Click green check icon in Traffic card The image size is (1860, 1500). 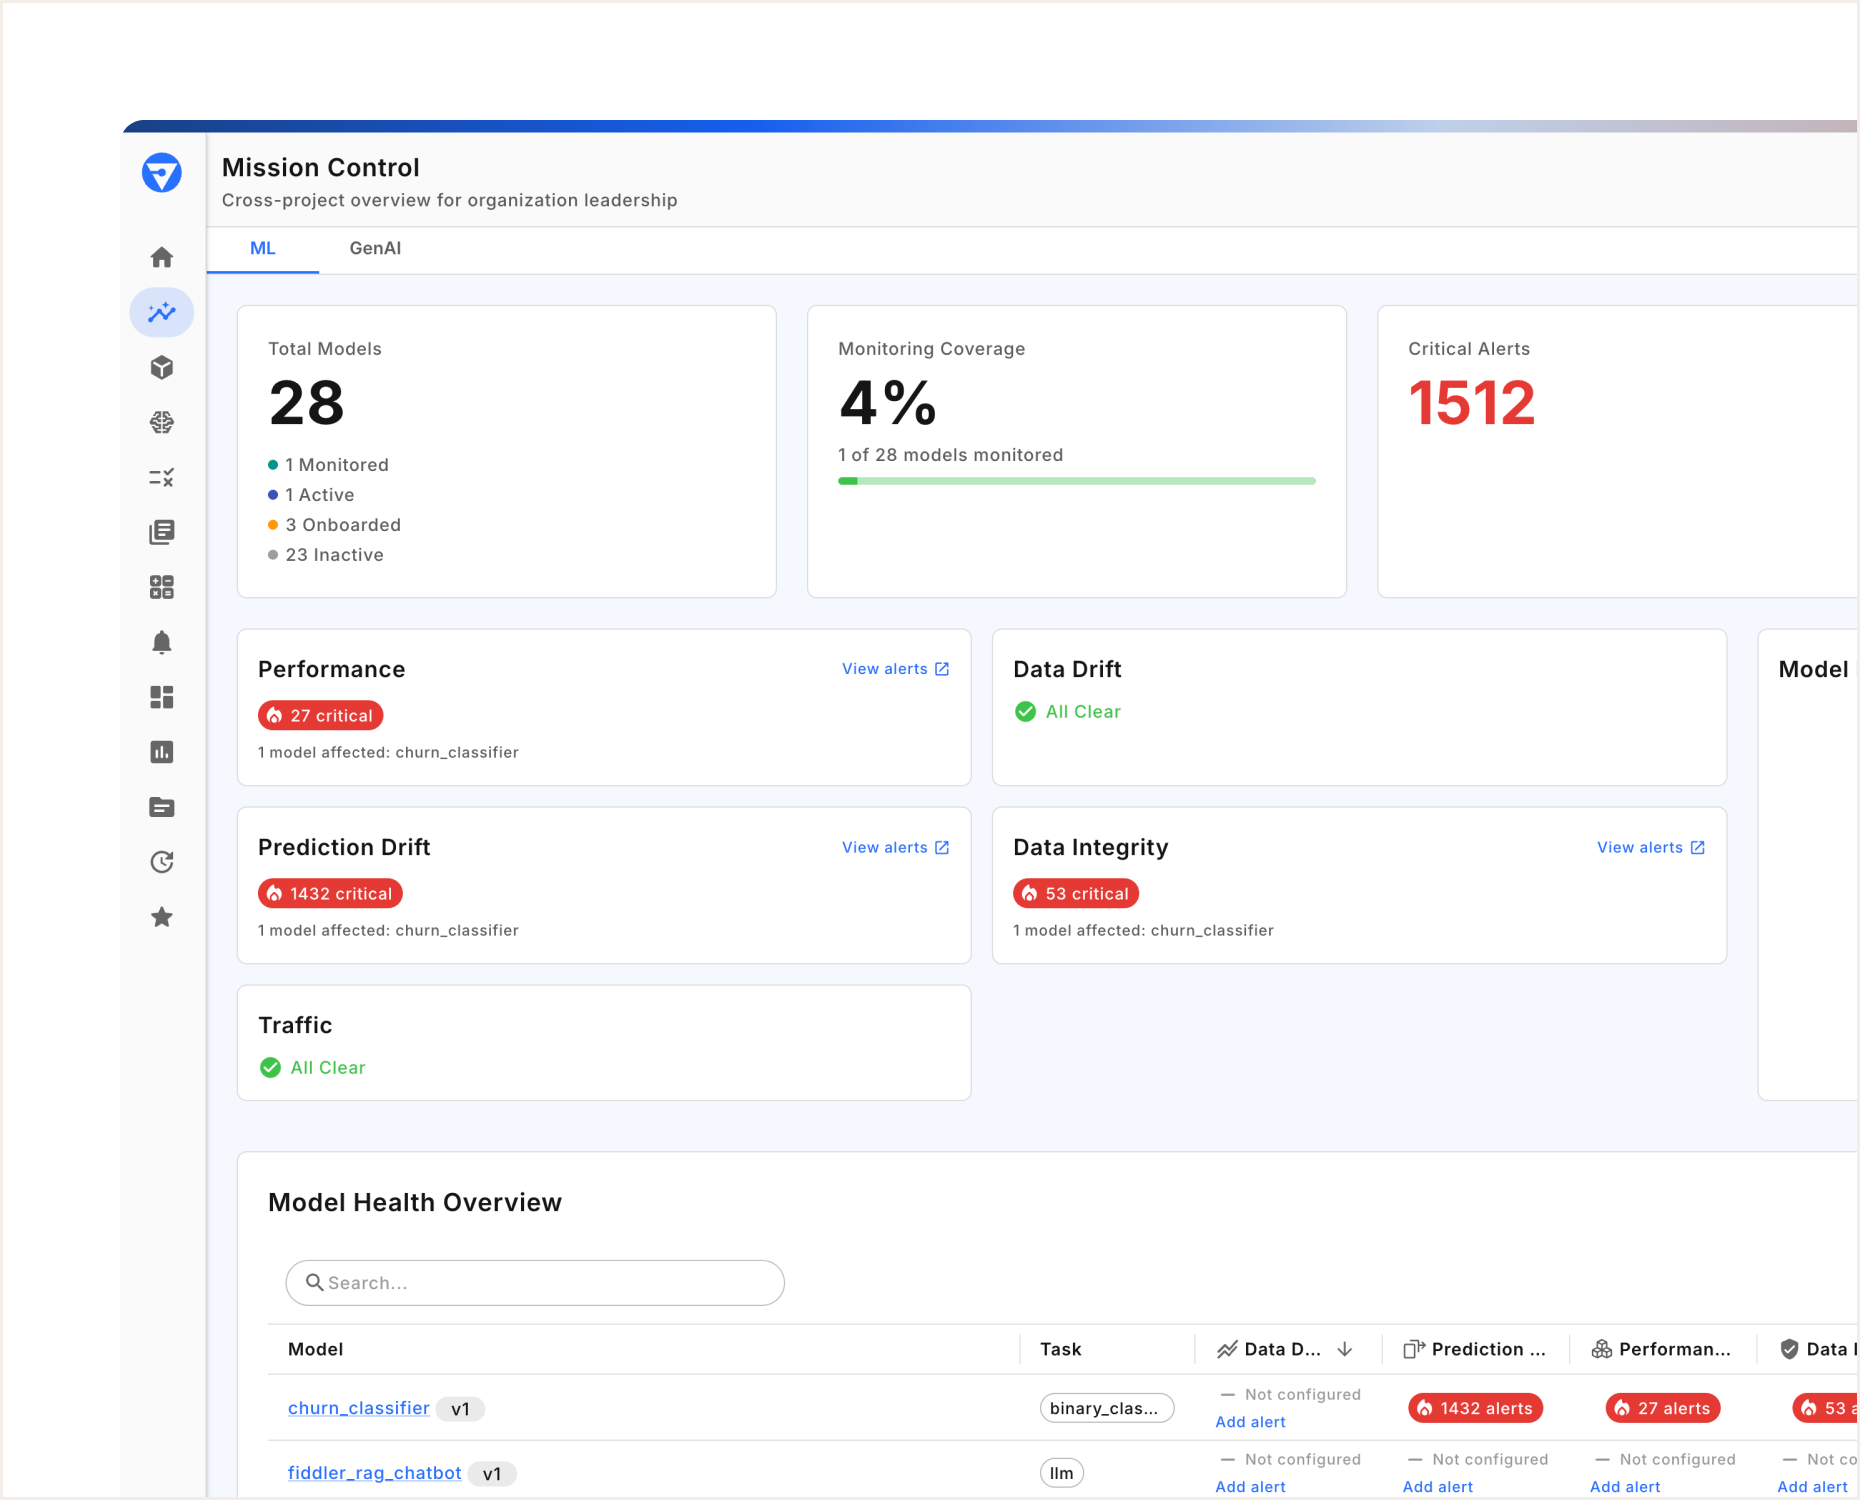pos(270,1067)
